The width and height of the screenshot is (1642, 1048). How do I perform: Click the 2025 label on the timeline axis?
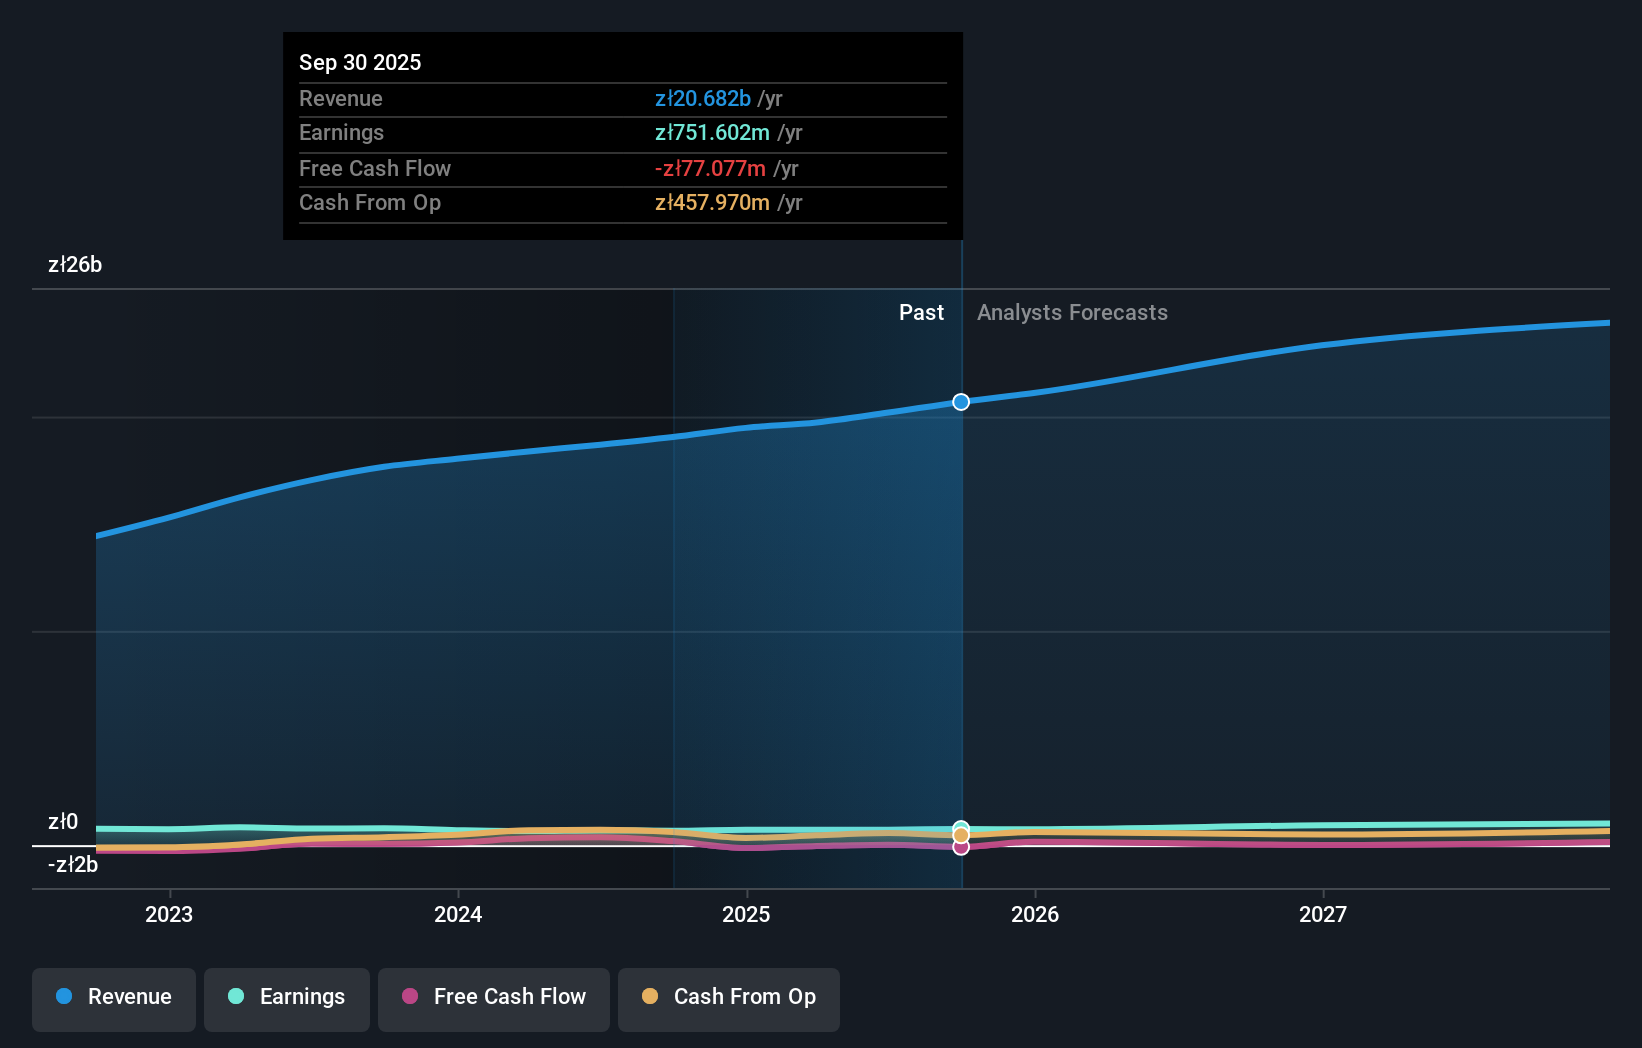coord(747,914)
